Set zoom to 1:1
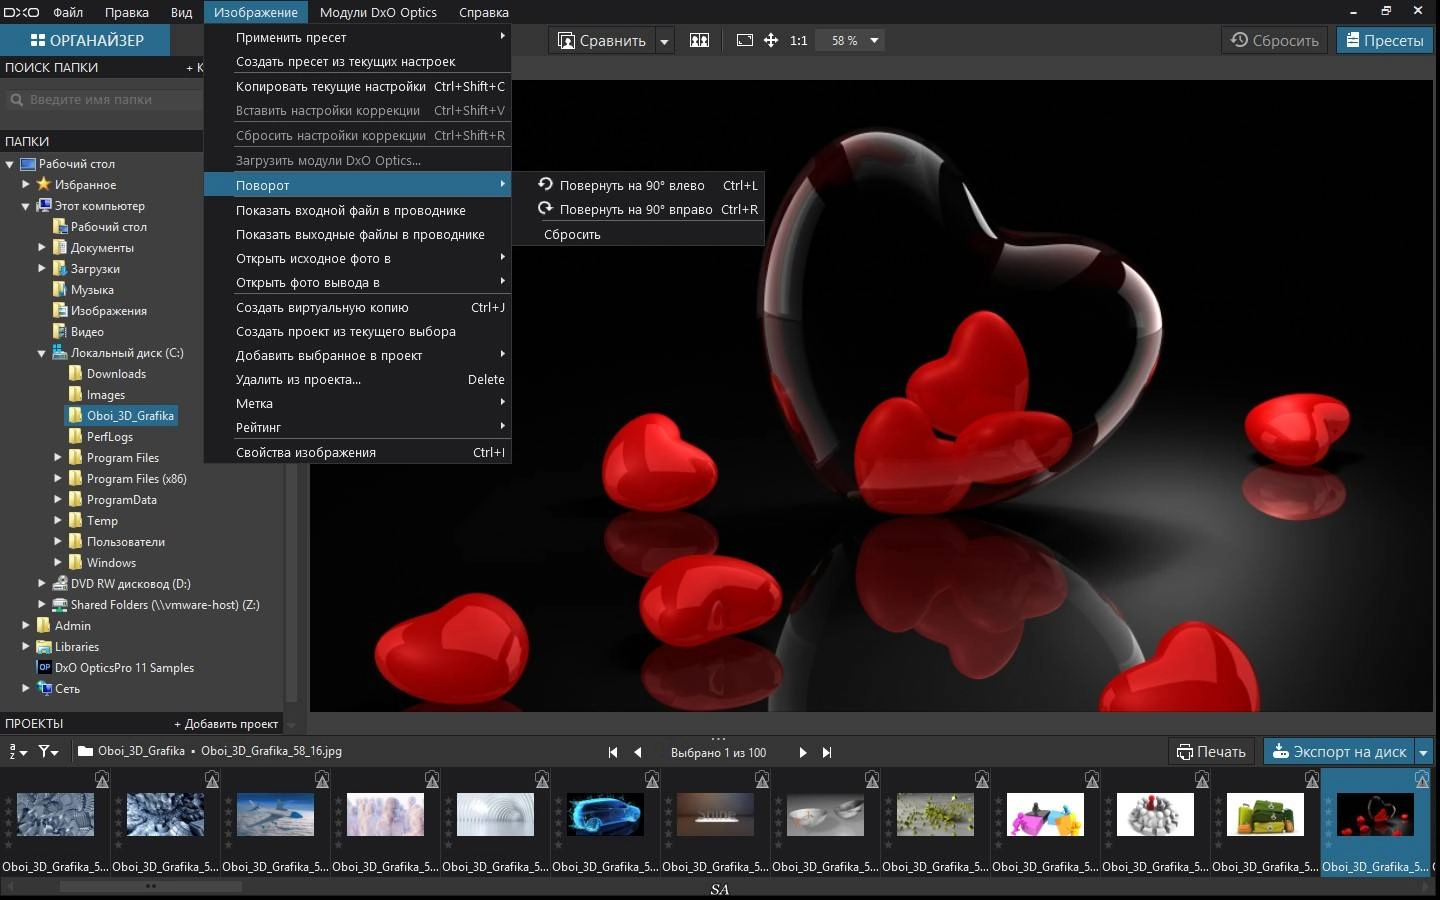 [798, 41]
